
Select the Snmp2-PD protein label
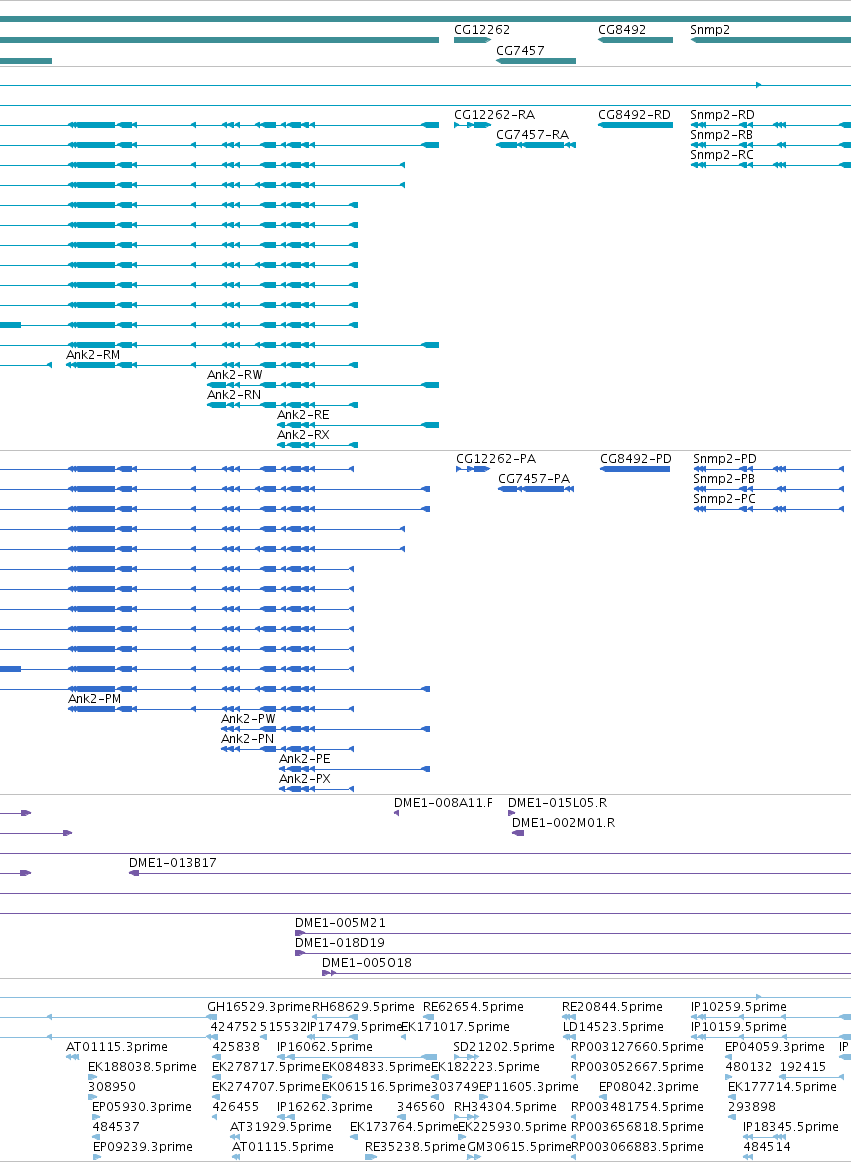click(725, 459)
